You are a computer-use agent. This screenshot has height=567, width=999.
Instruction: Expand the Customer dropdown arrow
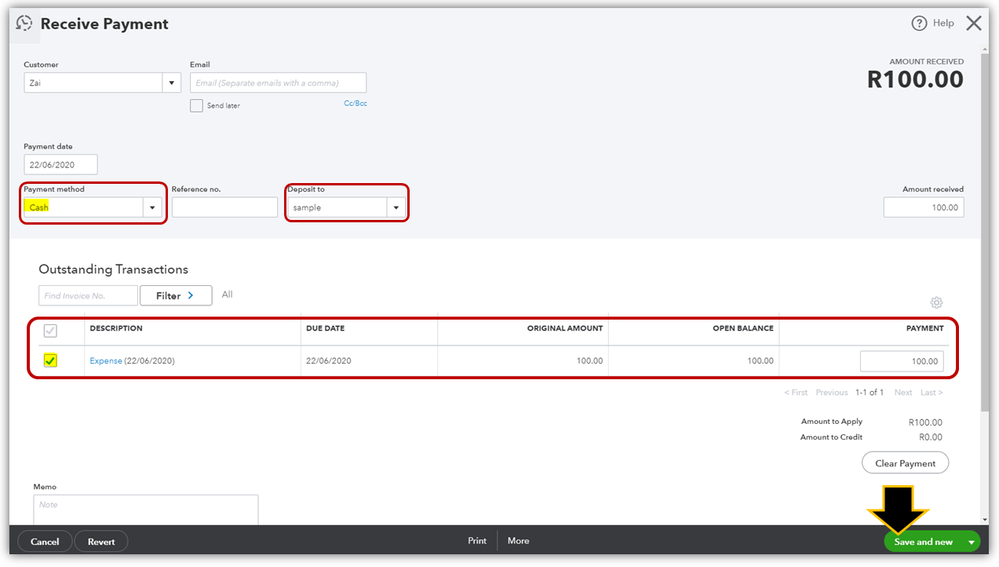171,83
